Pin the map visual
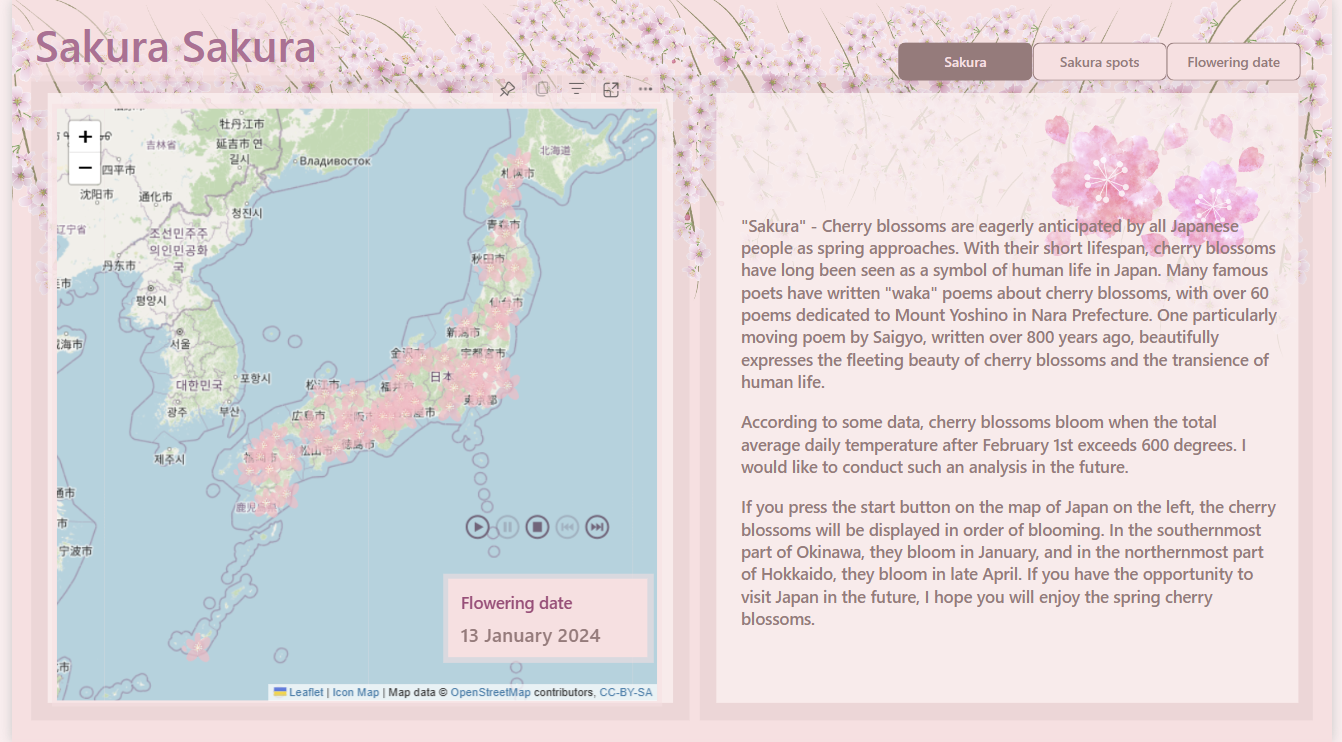The image size is (1342, 742). (507, 89)
